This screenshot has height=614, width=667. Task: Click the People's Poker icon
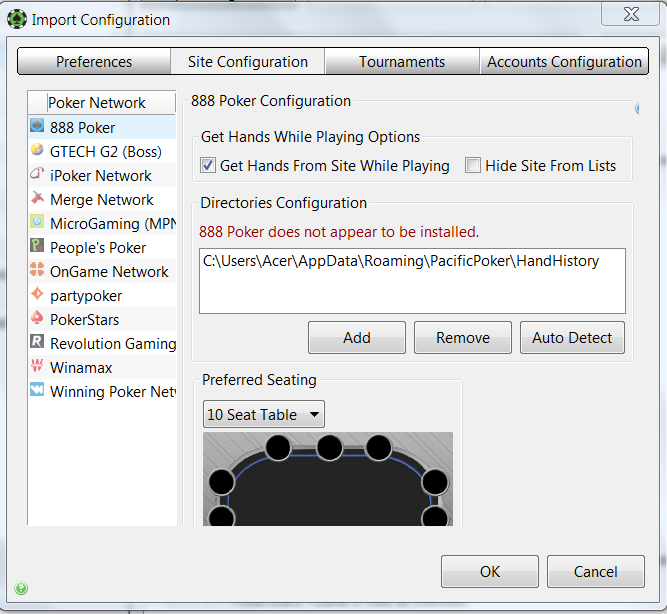(37, 246)
